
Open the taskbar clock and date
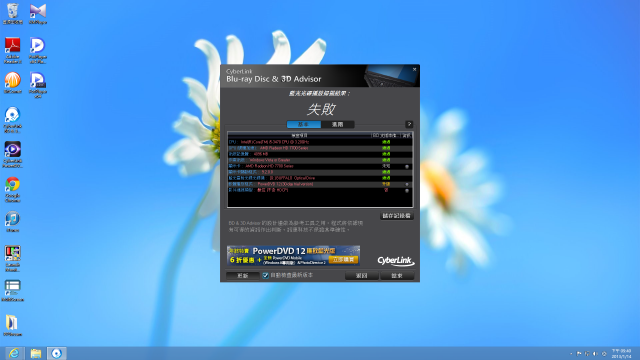[x=621, y=353]
